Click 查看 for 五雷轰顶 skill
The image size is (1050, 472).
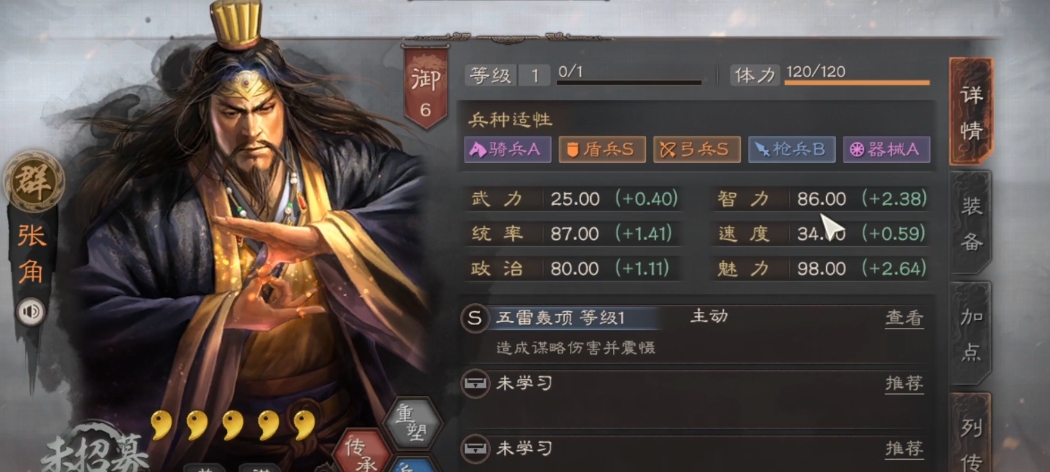[905, 319]
